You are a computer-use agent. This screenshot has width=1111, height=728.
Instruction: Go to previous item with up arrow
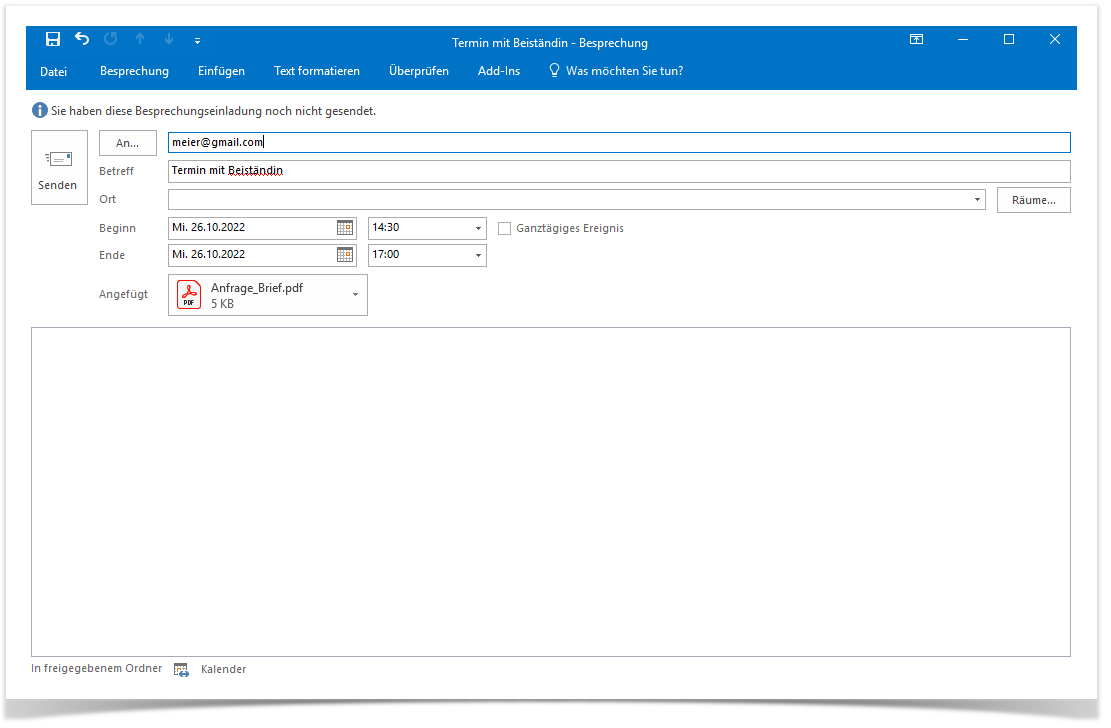(140, 39)
